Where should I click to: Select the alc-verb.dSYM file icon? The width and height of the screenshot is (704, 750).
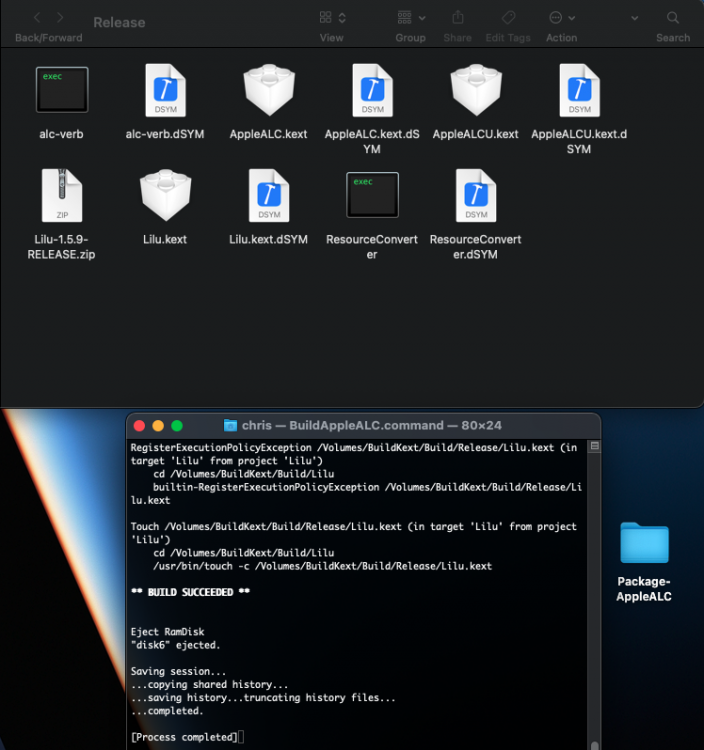coord(165,90)
